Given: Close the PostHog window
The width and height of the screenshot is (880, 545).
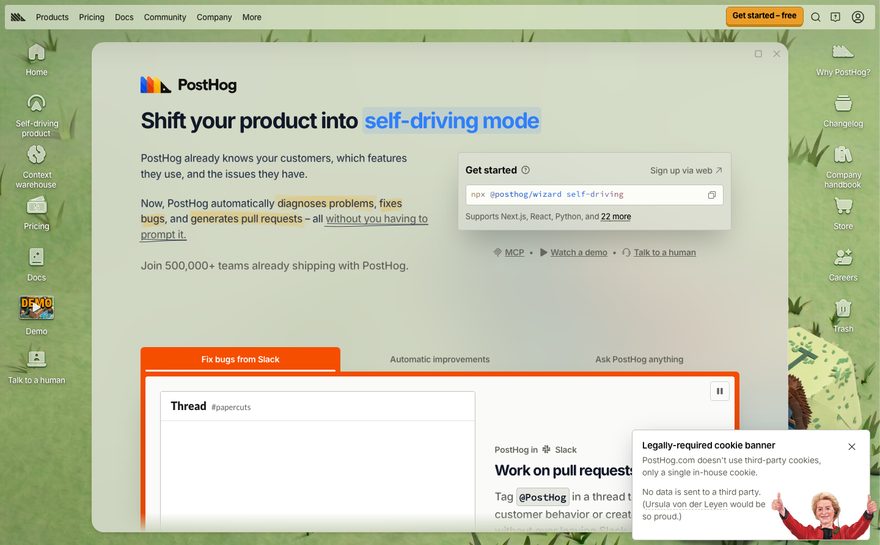Looking at the screenshot, I should [x=777, y=54].
